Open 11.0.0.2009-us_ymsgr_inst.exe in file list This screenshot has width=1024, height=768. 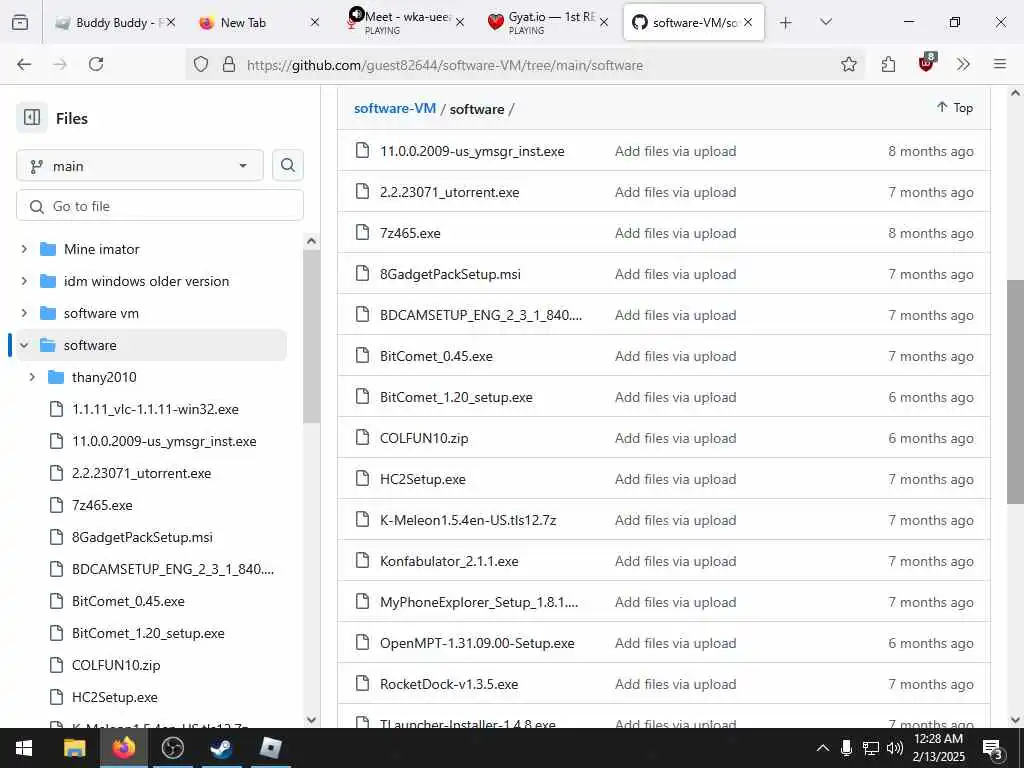point(472,151)
